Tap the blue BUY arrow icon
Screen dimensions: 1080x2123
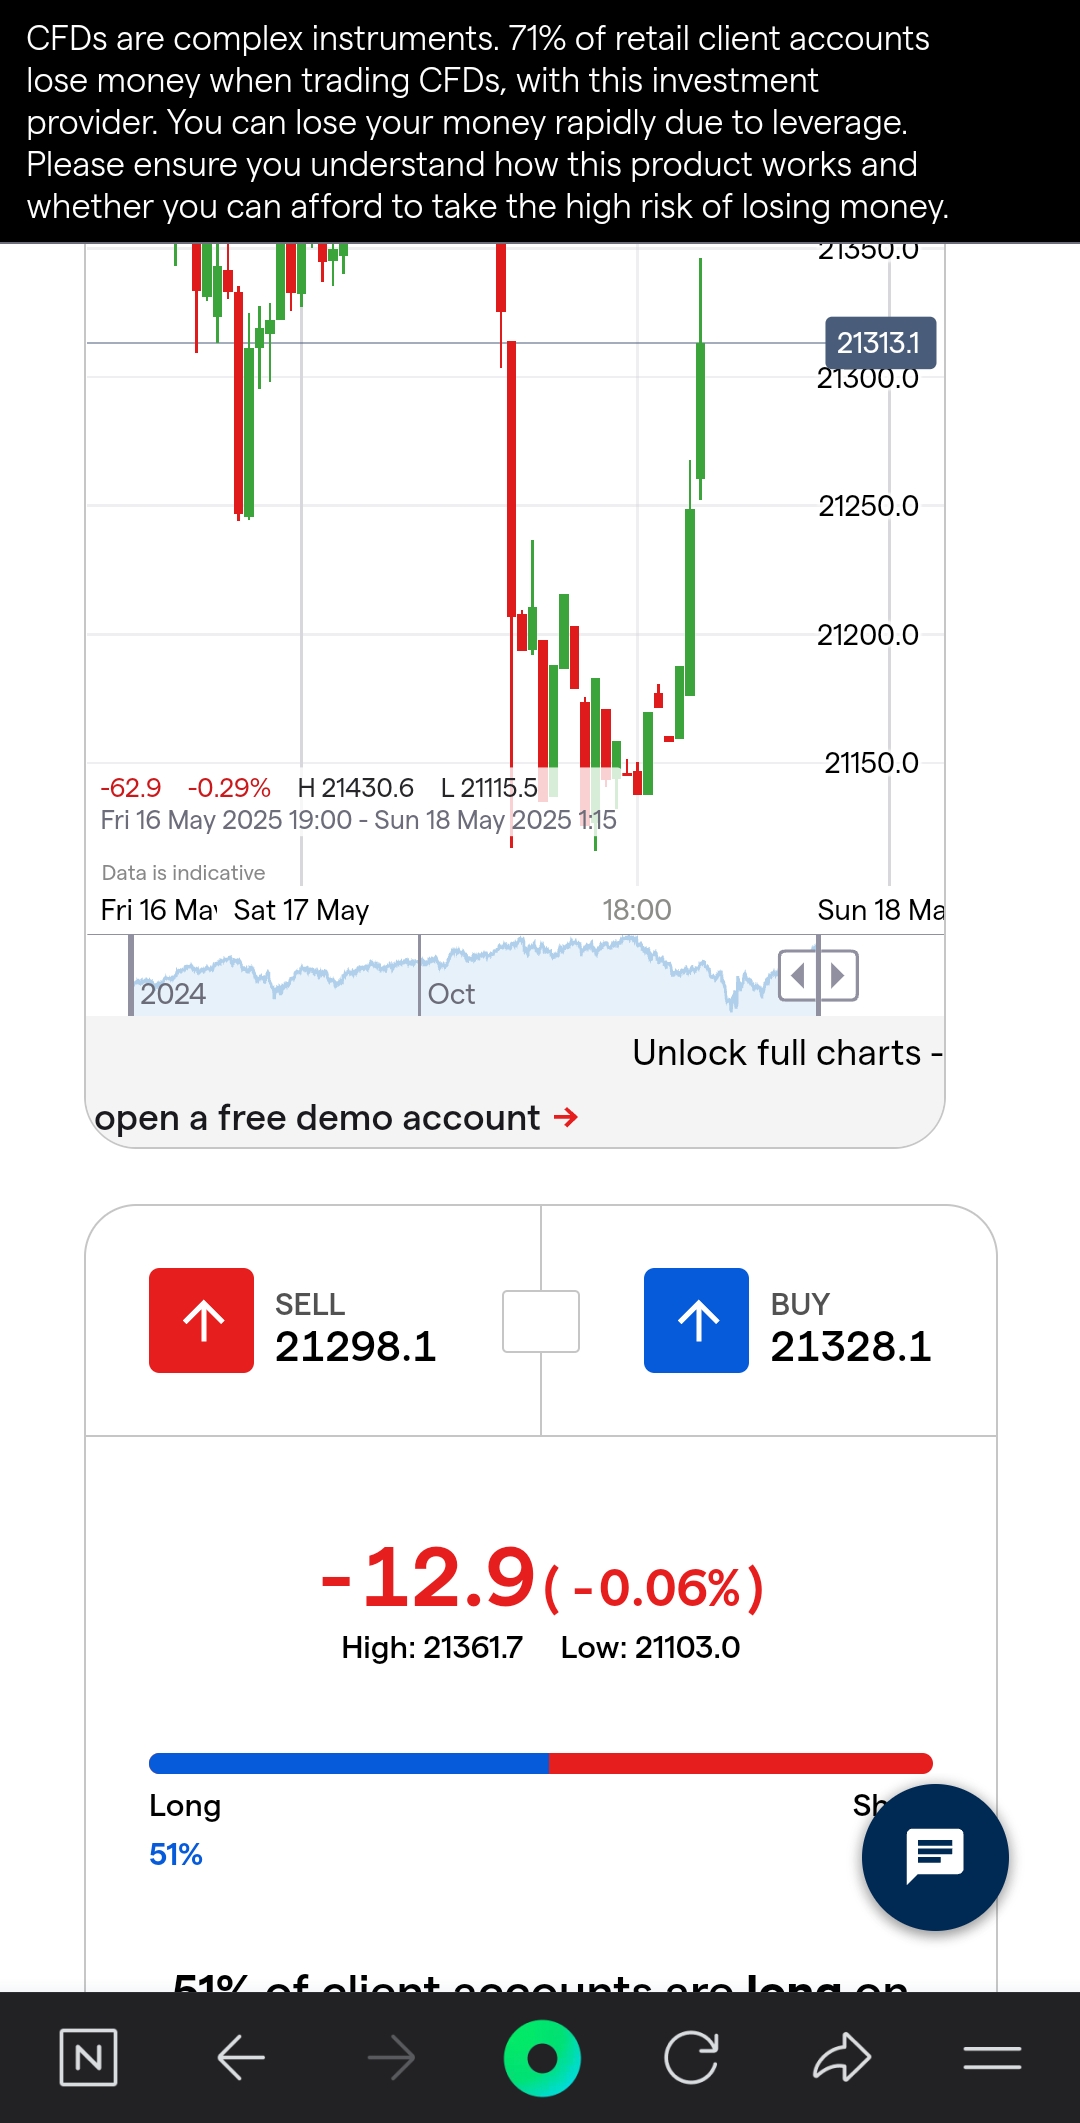[696, 1320]
